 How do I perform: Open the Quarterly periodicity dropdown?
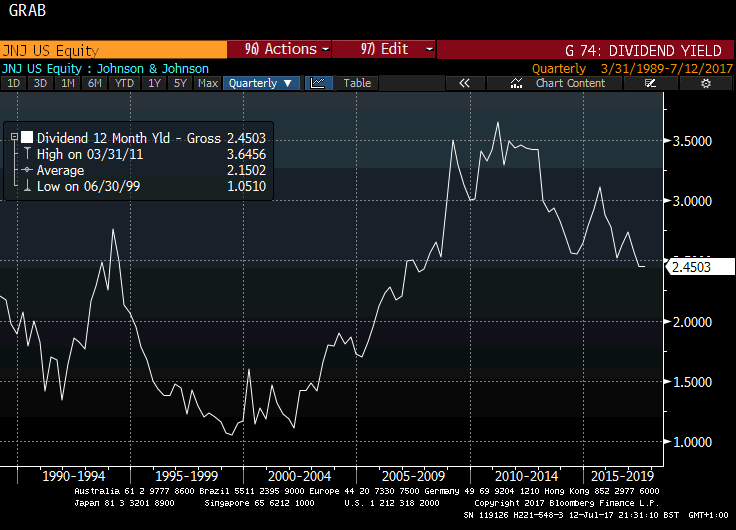(261, 83)
